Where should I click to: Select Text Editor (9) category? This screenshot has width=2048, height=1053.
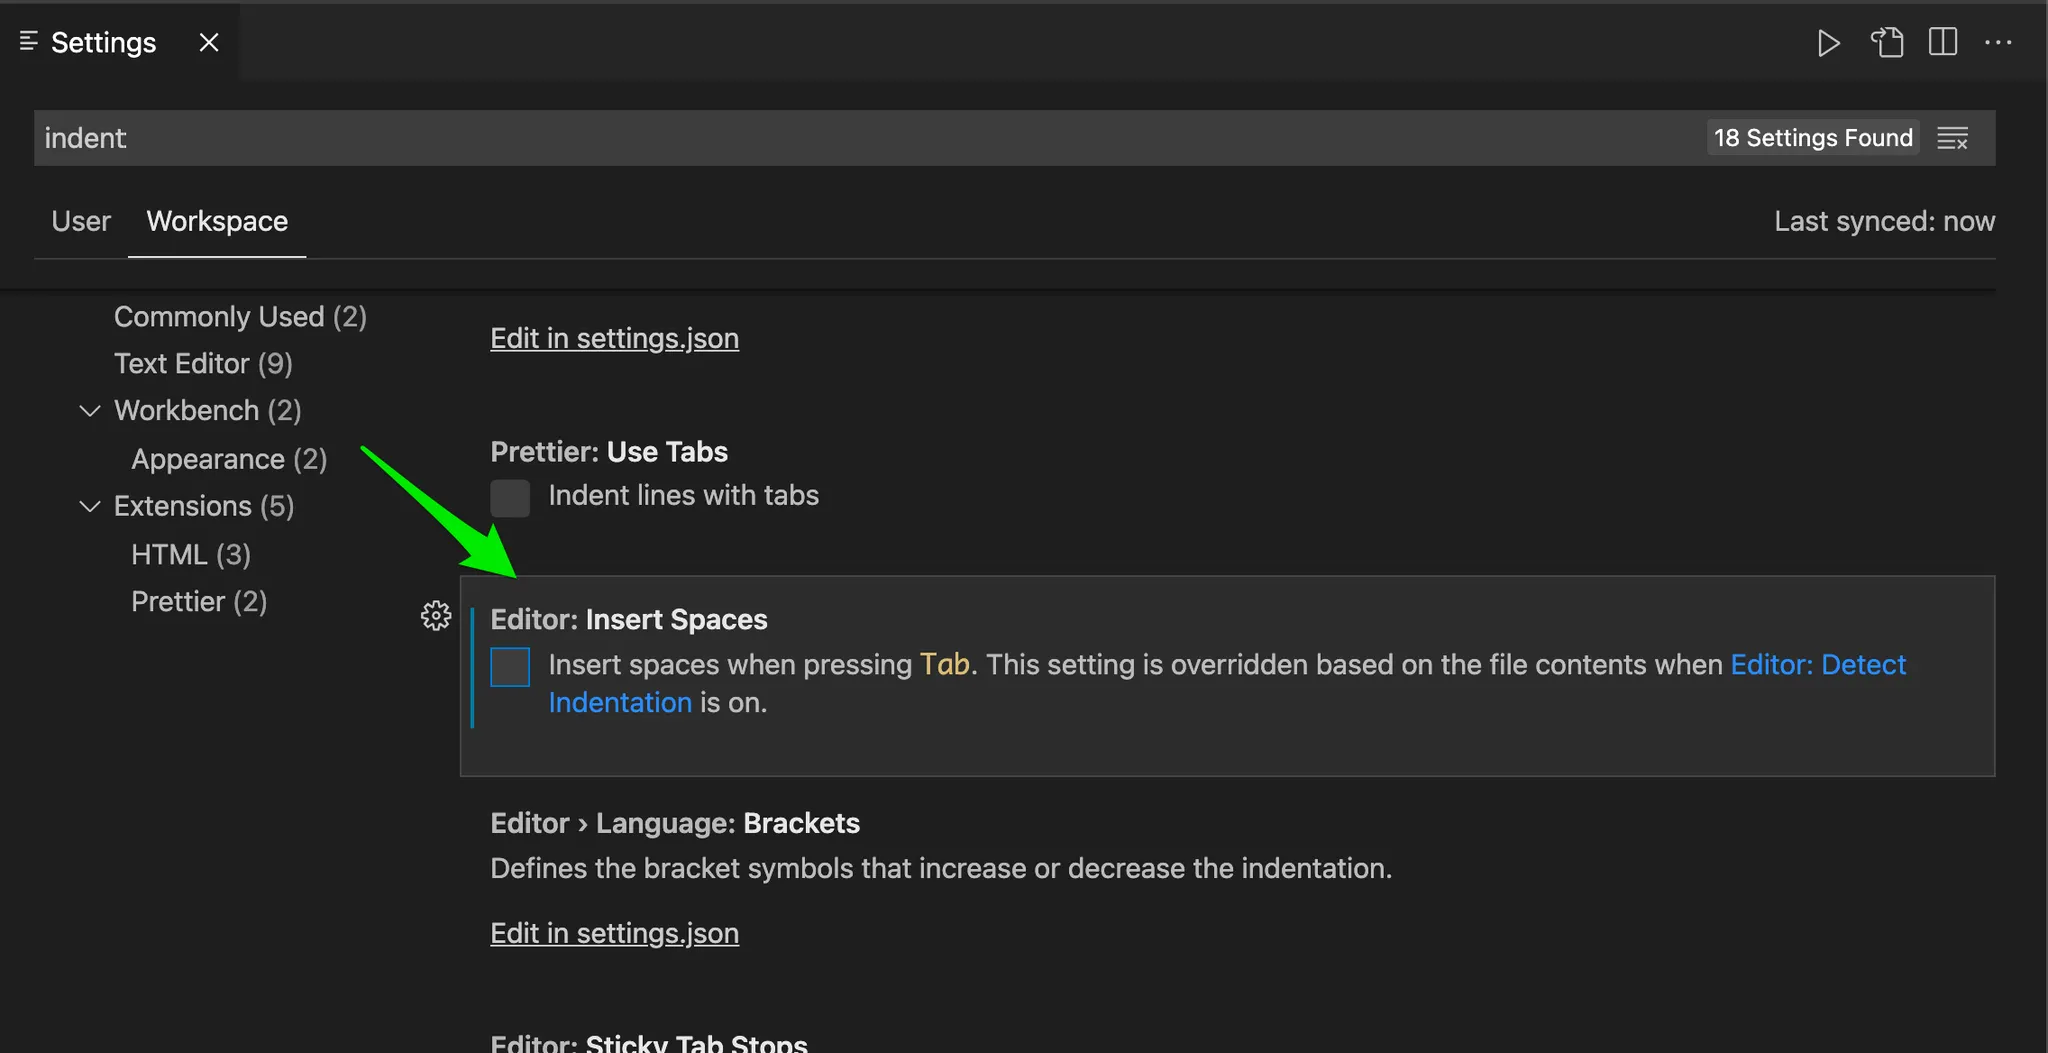pyautogui.click(x=203, y=364)
